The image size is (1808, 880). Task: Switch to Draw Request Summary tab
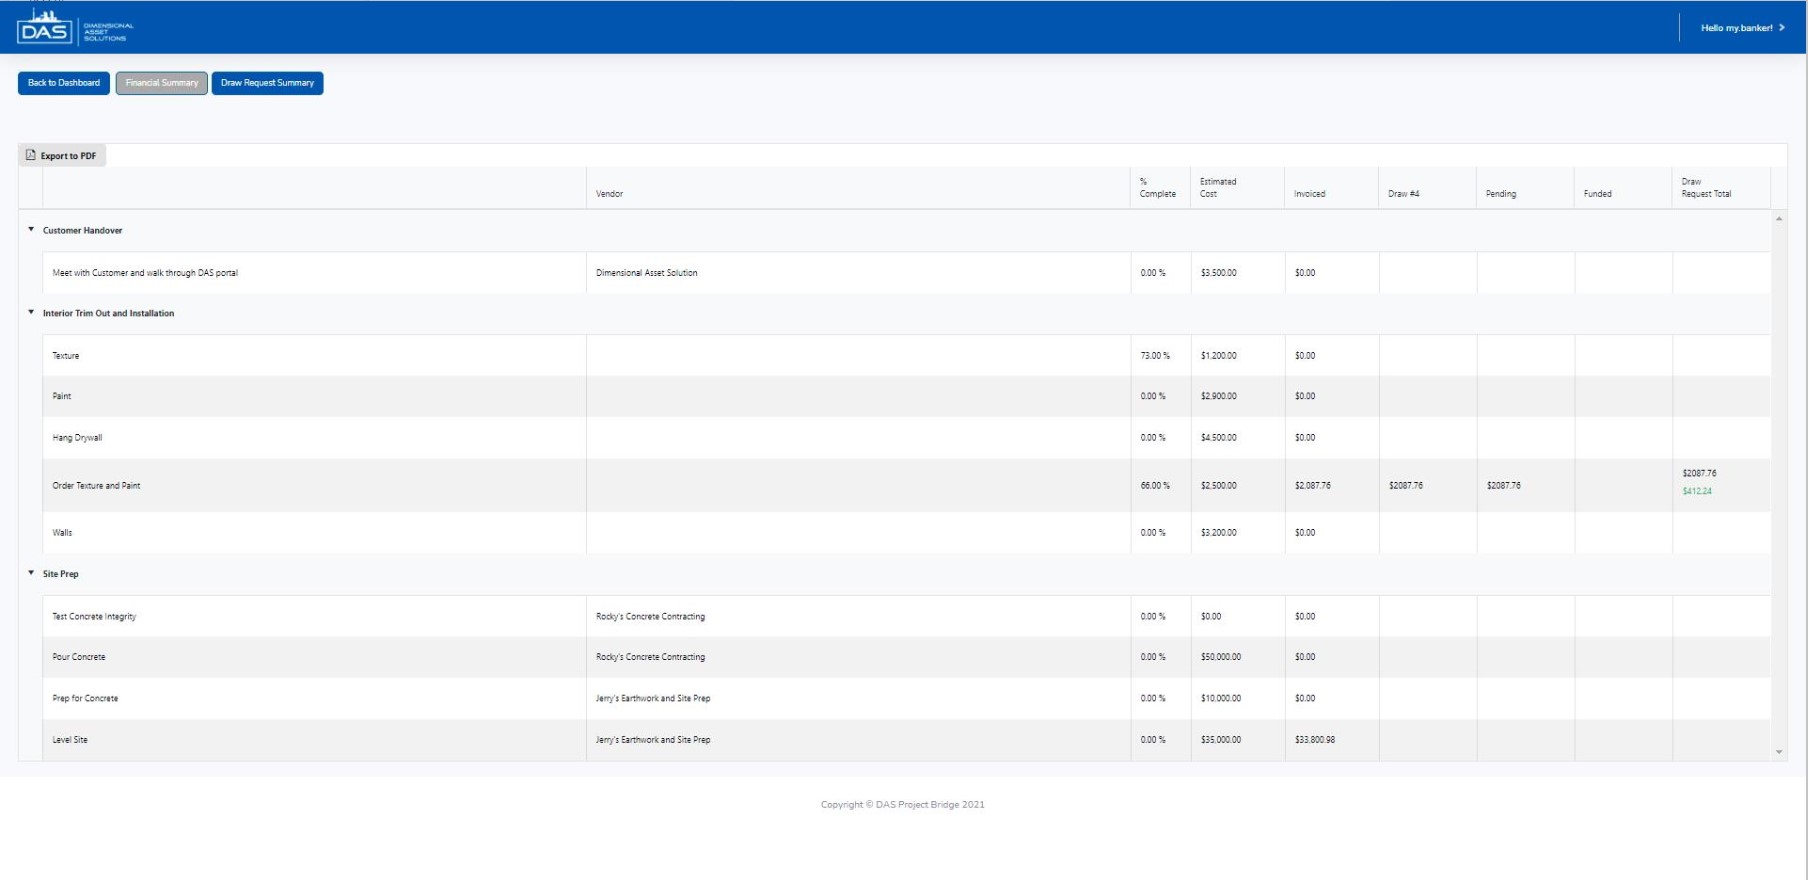pos(267,83)
